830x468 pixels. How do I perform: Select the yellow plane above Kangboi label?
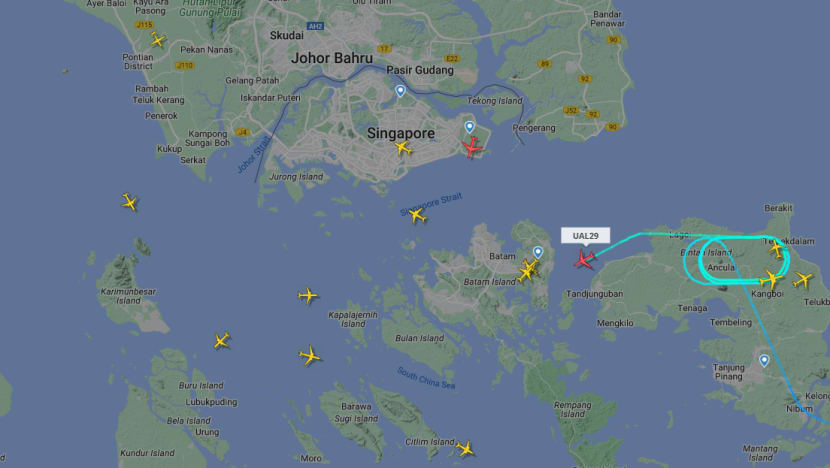(x=771, y=278)
